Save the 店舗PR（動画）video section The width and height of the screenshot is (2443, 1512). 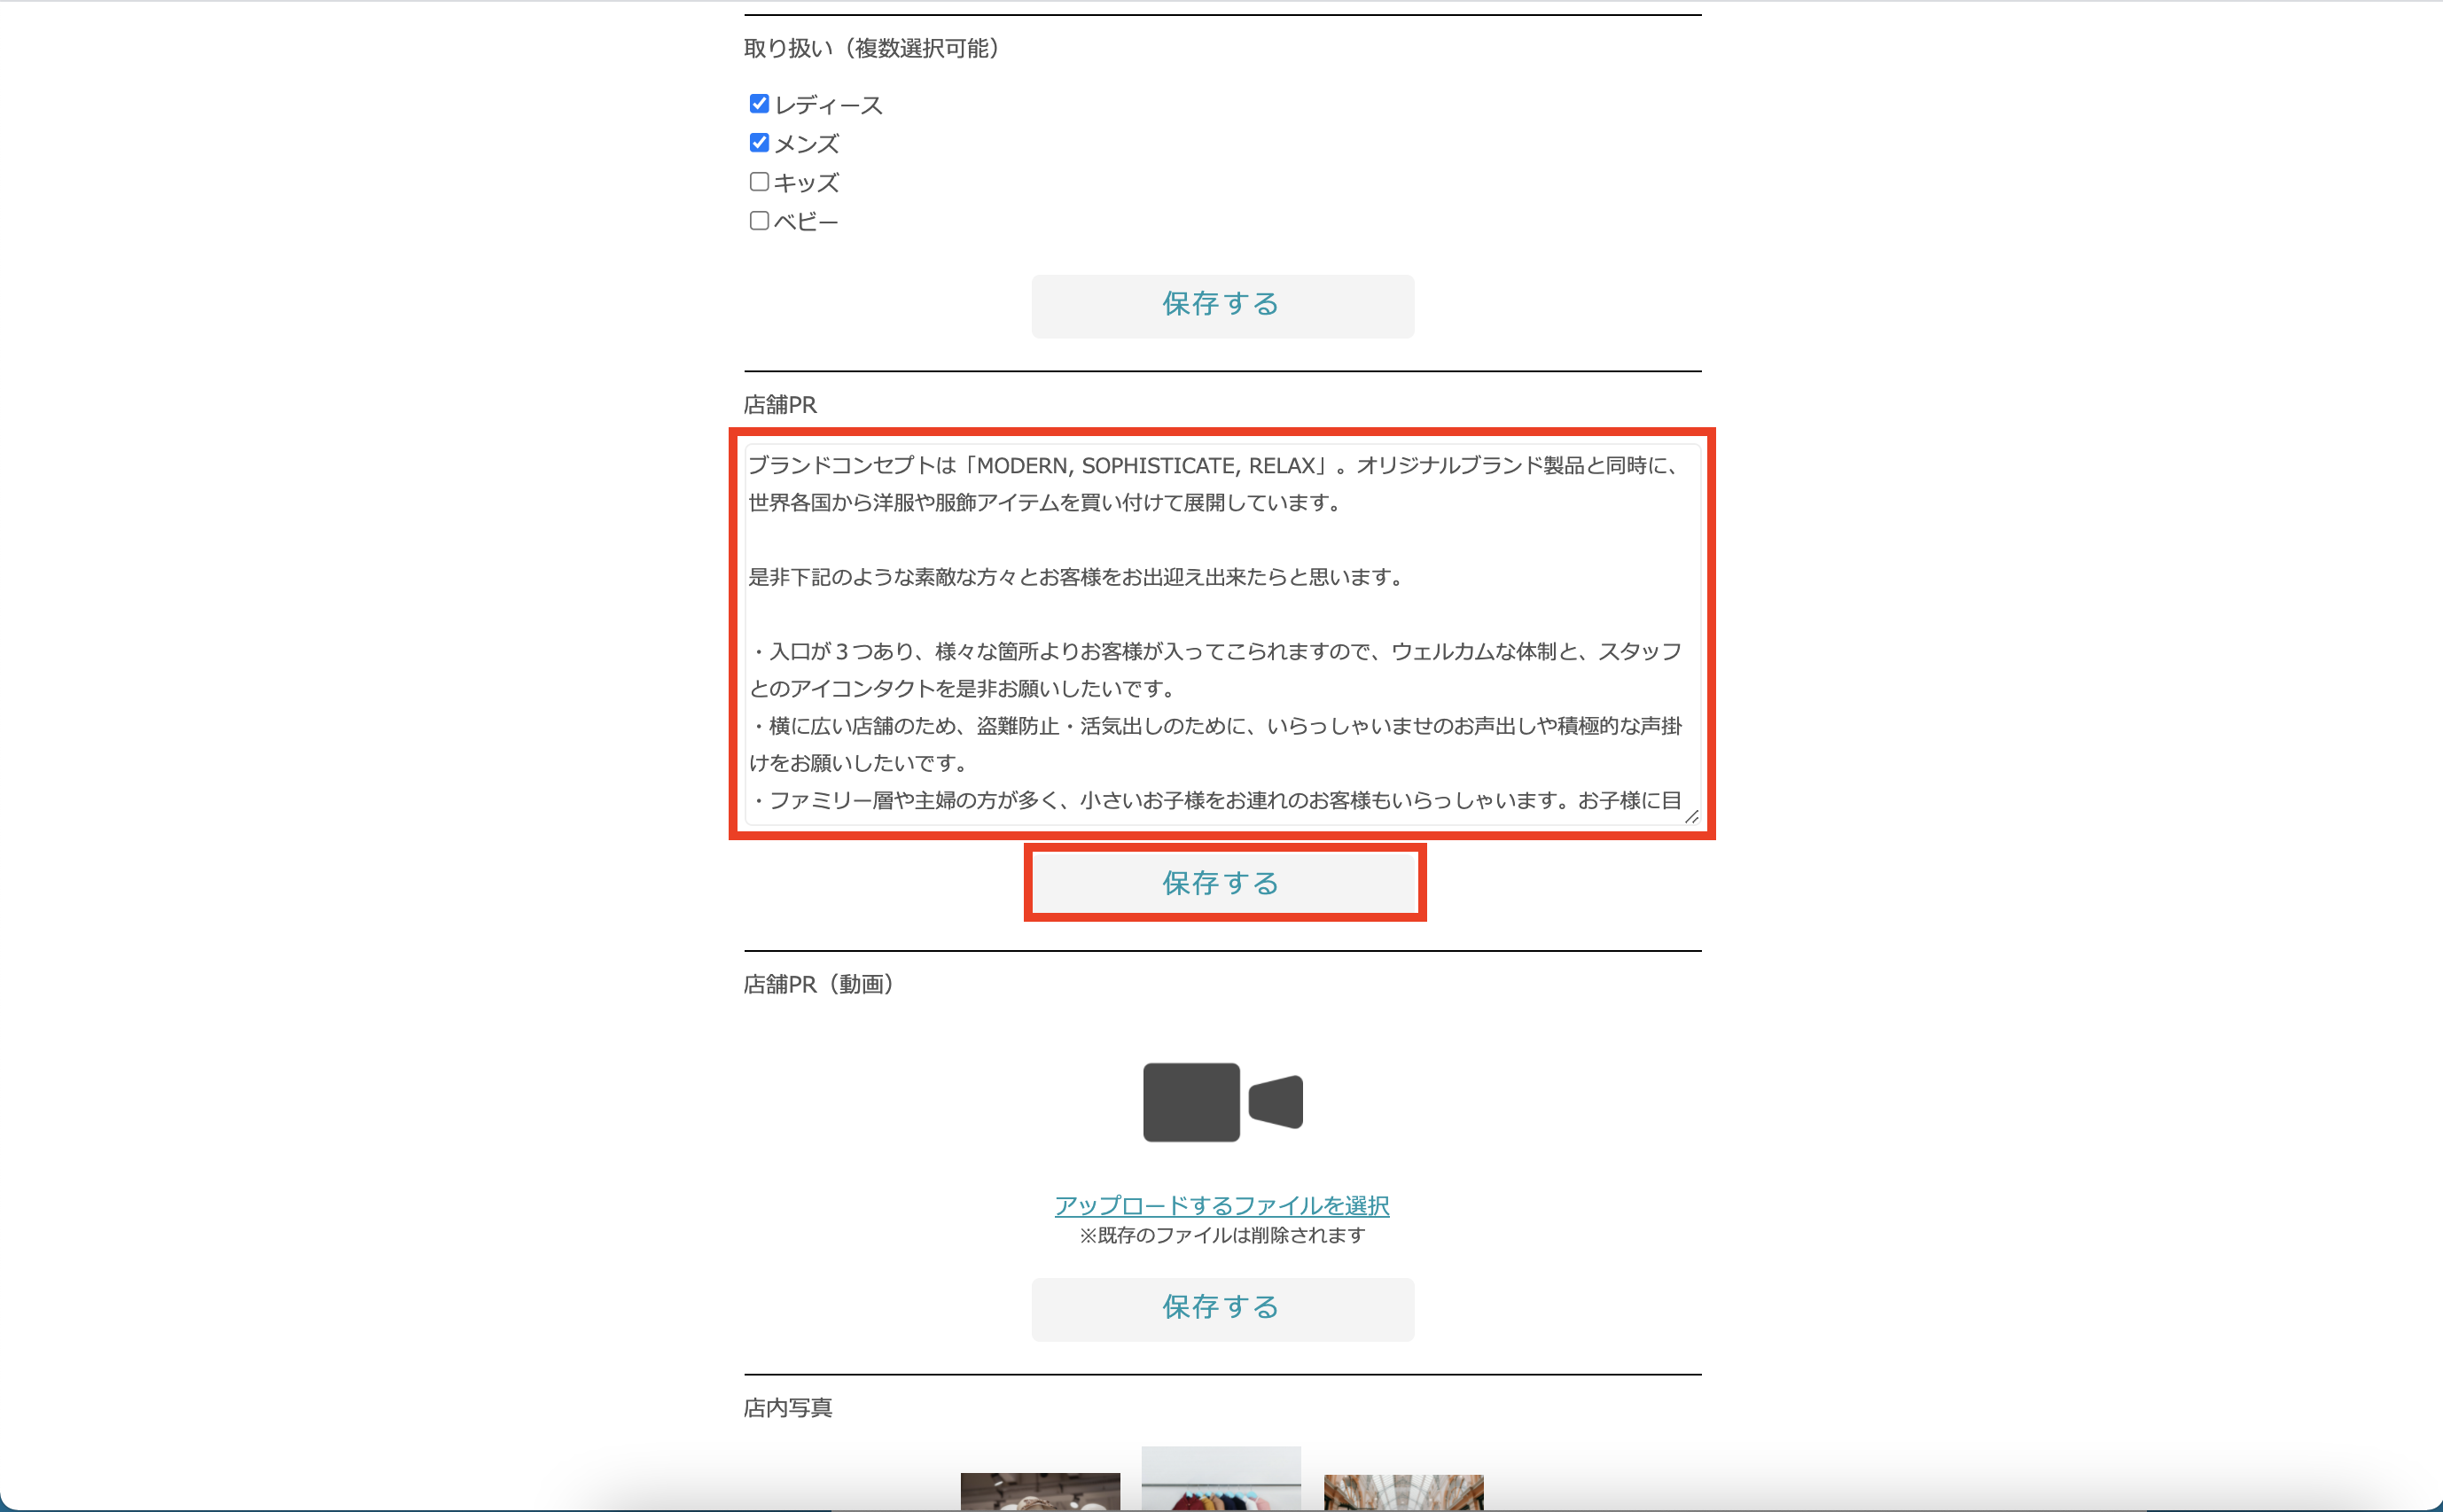[1222, 1307]
